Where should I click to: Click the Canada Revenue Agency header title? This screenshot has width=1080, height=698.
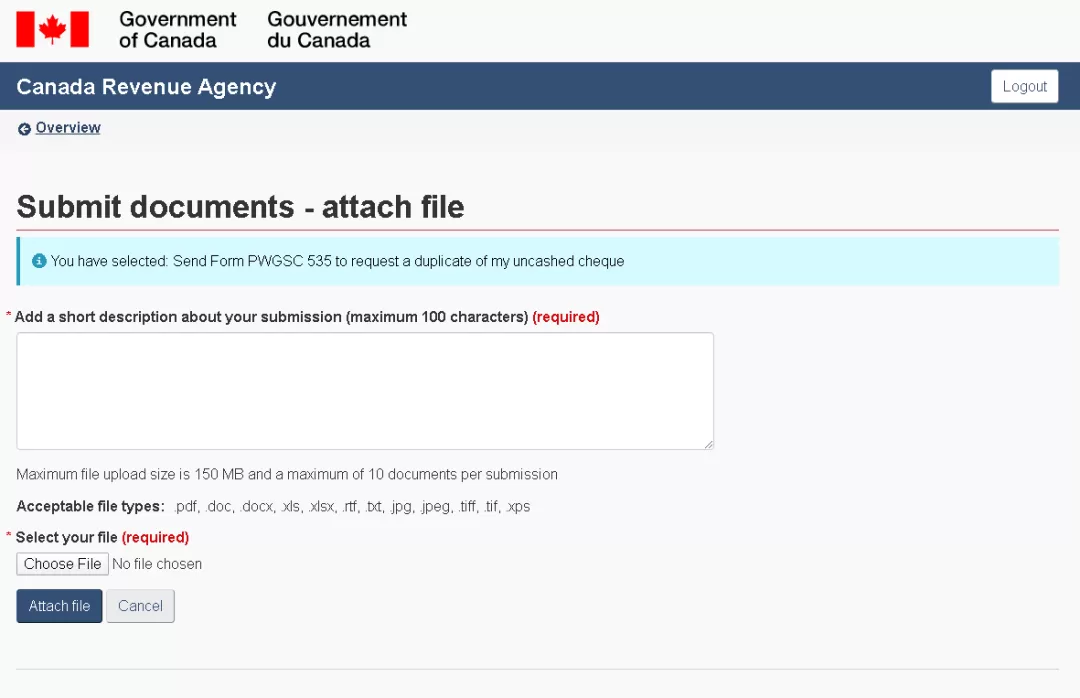[x=146, y=86]
